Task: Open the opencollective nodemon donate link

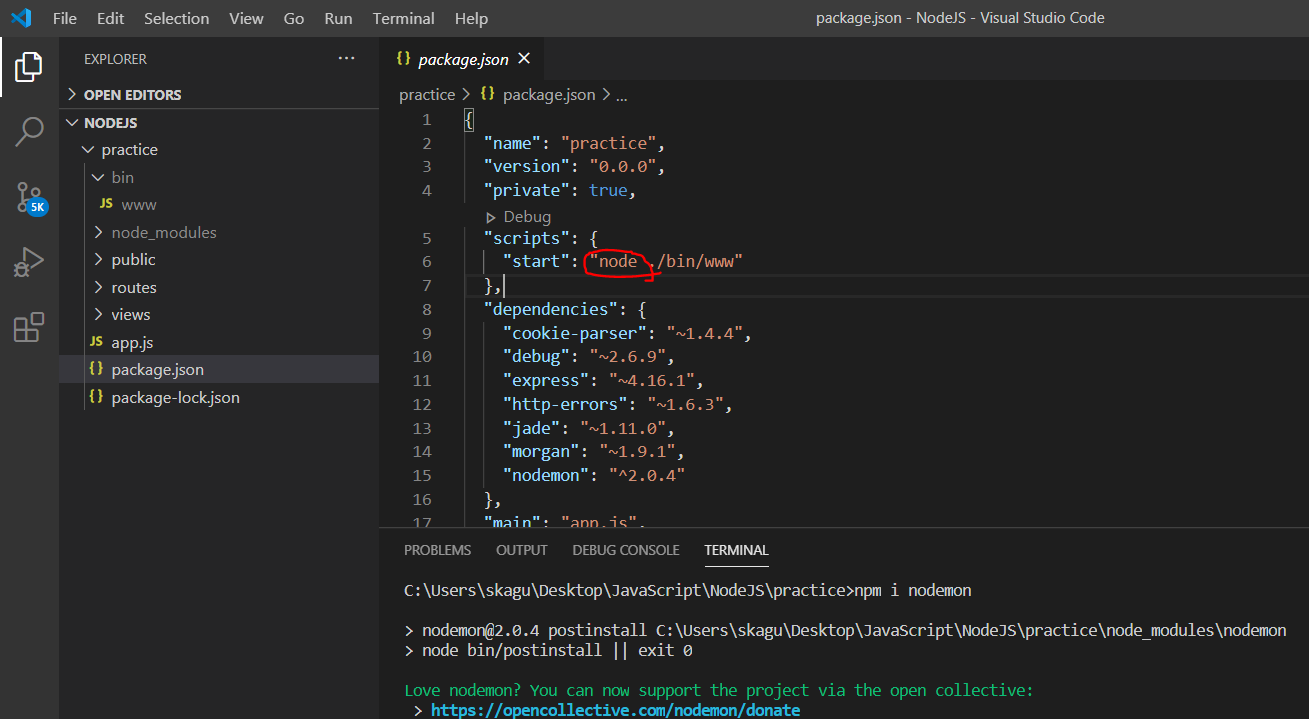Action: [x=615, y=710]
